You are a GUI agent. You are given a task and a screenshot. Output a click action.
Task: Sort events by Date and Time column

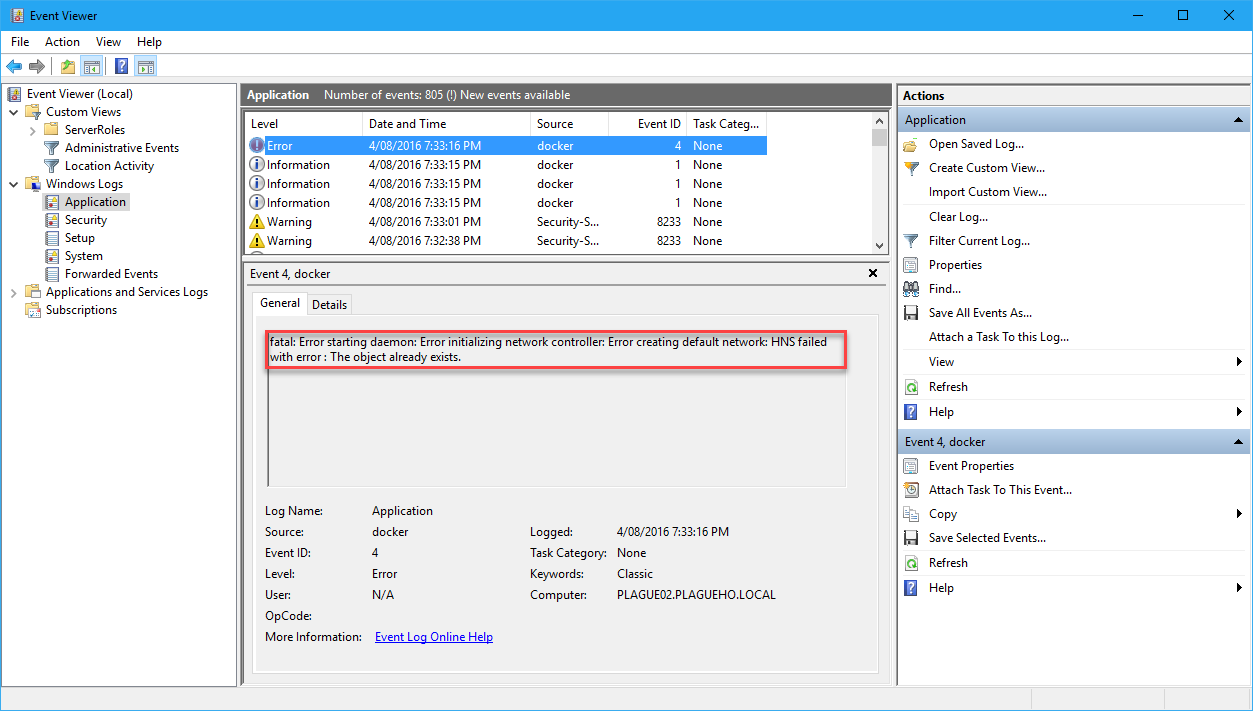click(x=446, y=124)
